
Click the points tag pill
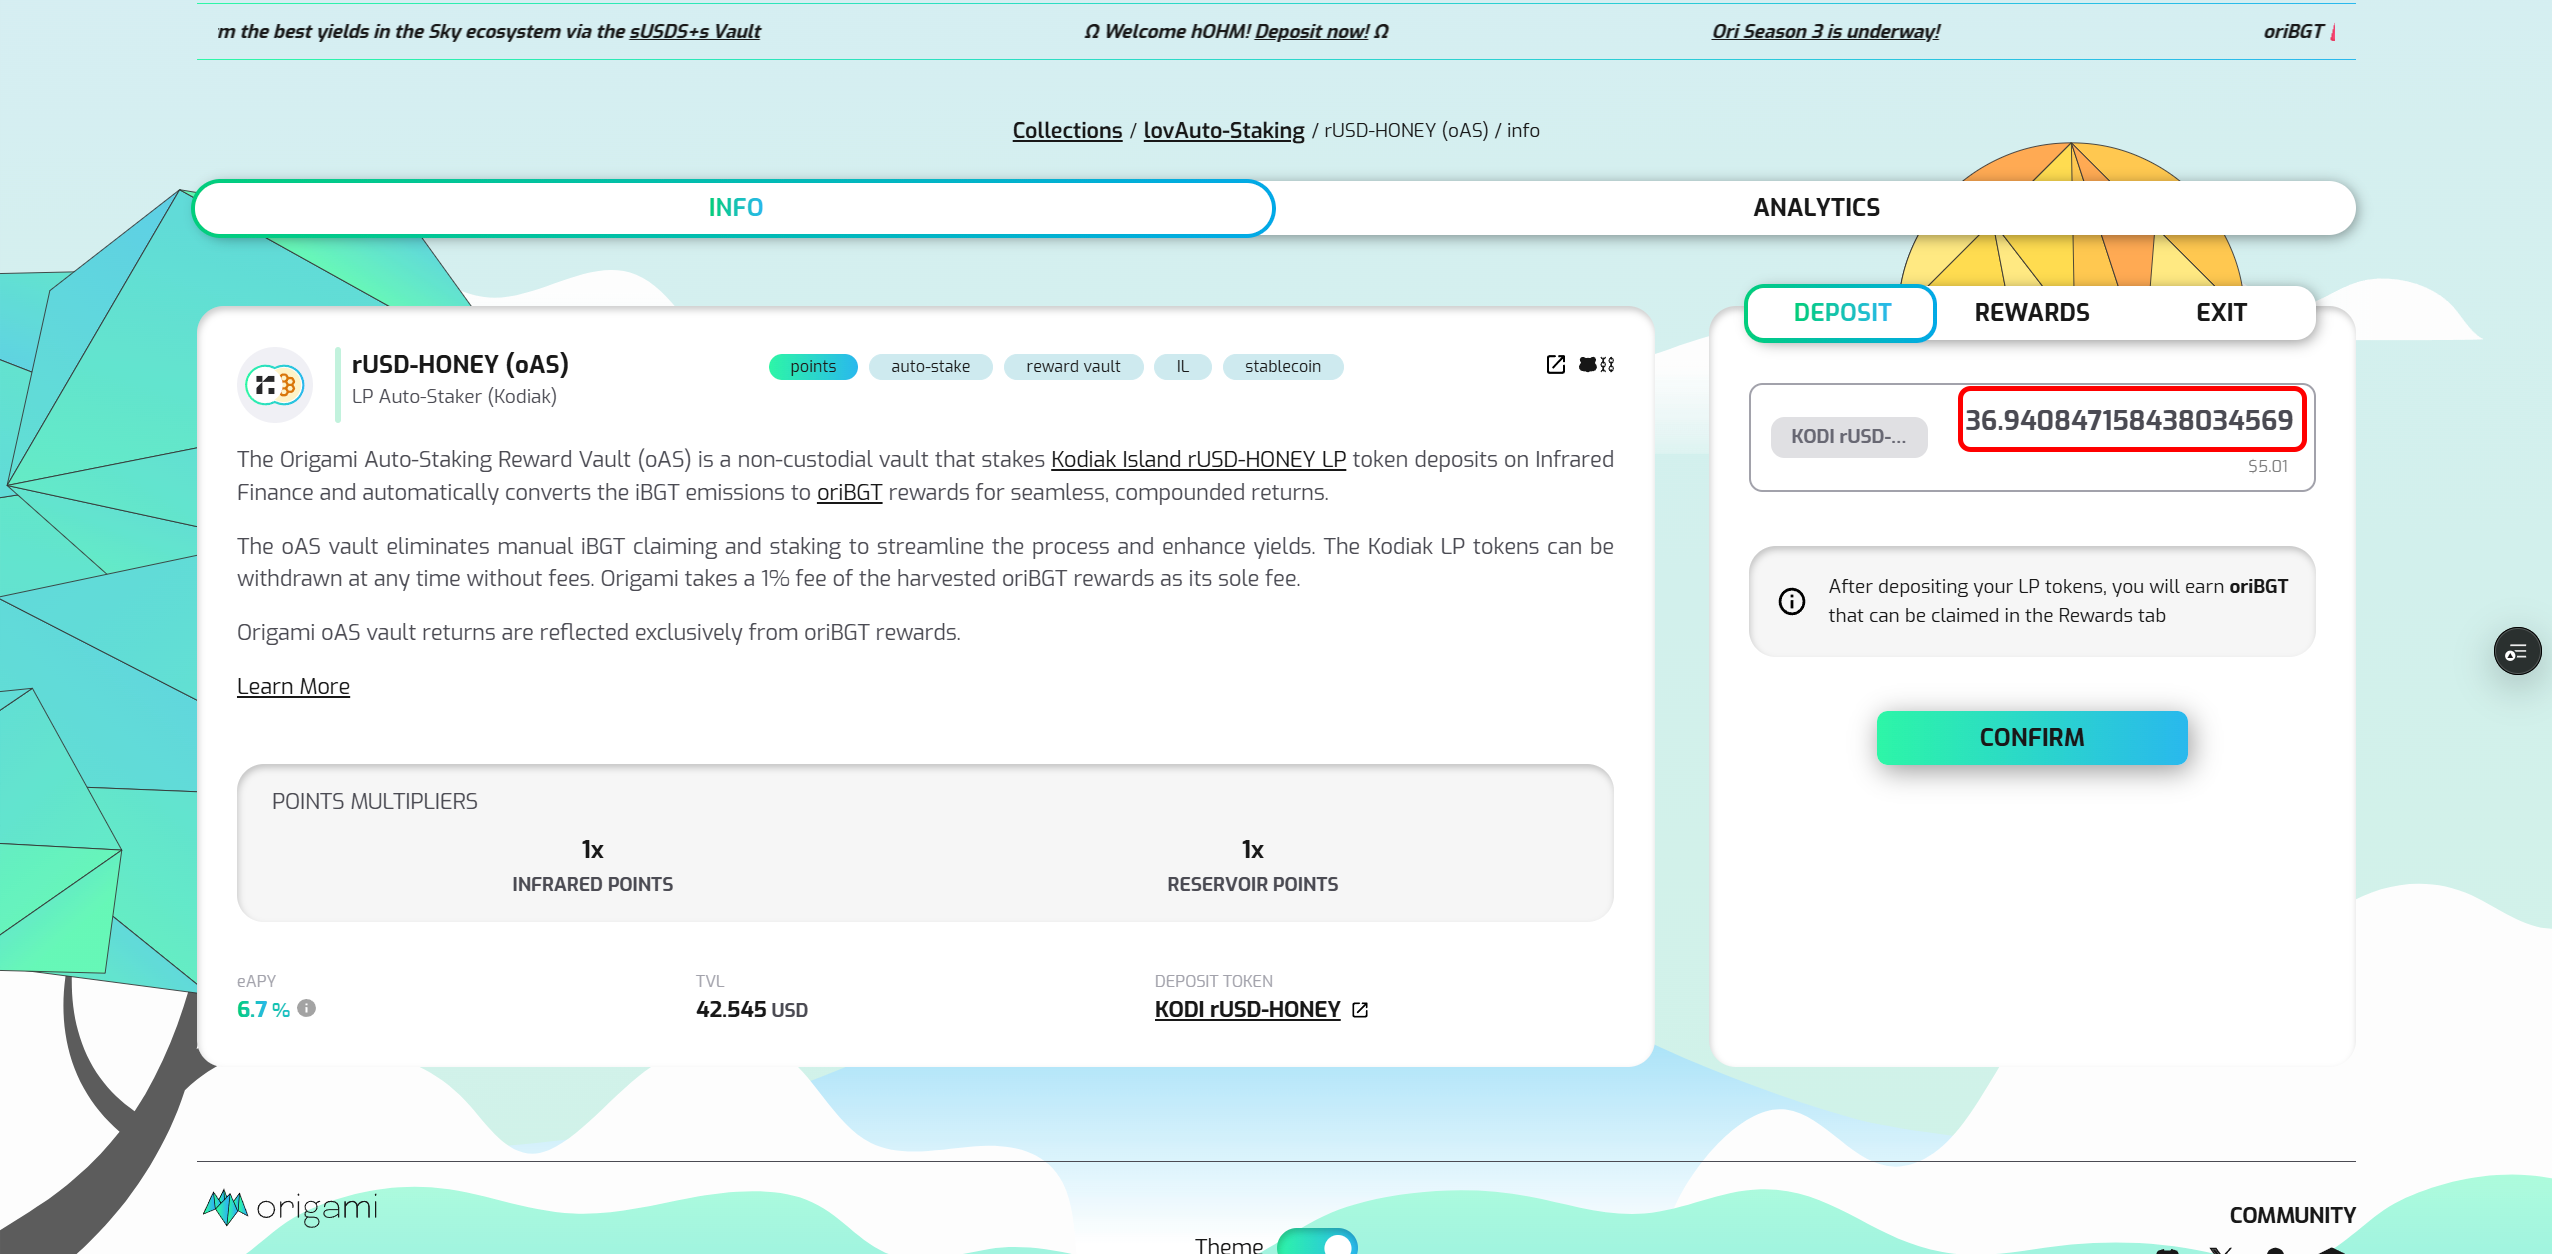(812, 367)
